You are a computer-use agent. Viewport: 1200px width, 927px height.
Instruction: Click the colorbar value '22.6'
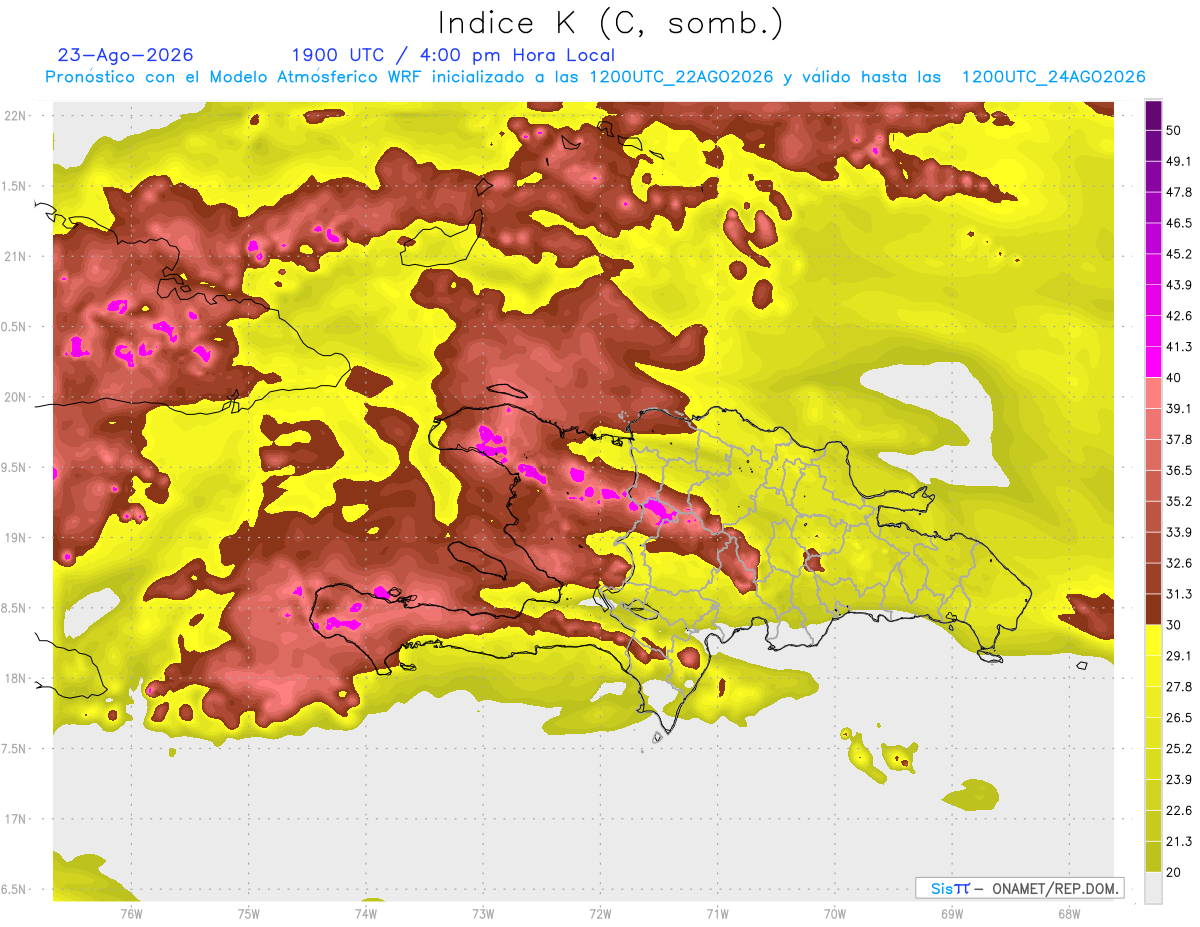pyautogui.click(x=1179, y=811)
